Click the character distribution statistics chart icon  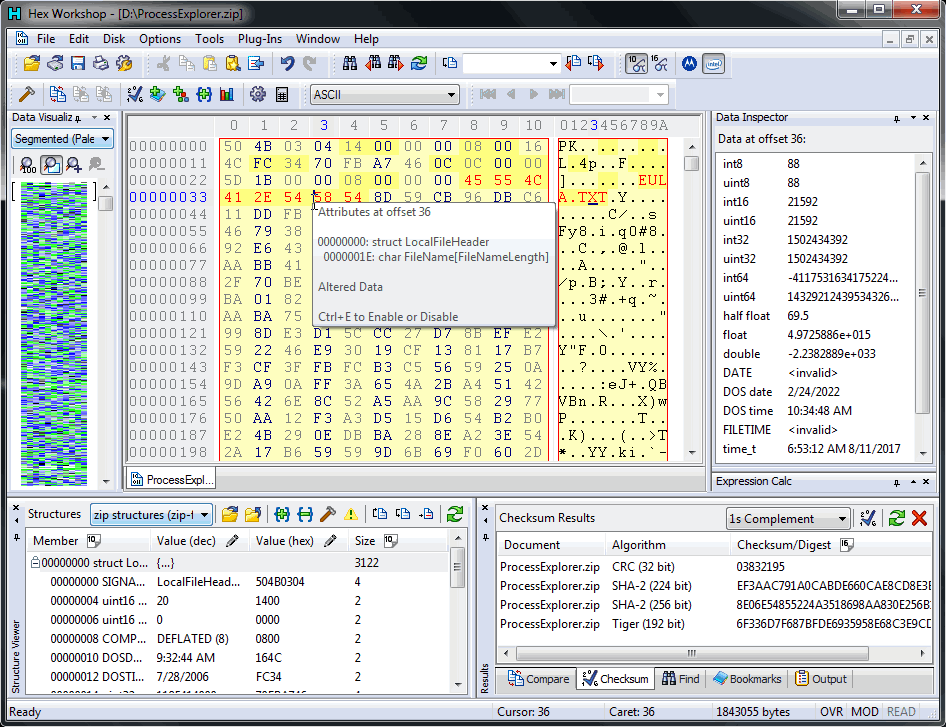[x=227, y=94]
